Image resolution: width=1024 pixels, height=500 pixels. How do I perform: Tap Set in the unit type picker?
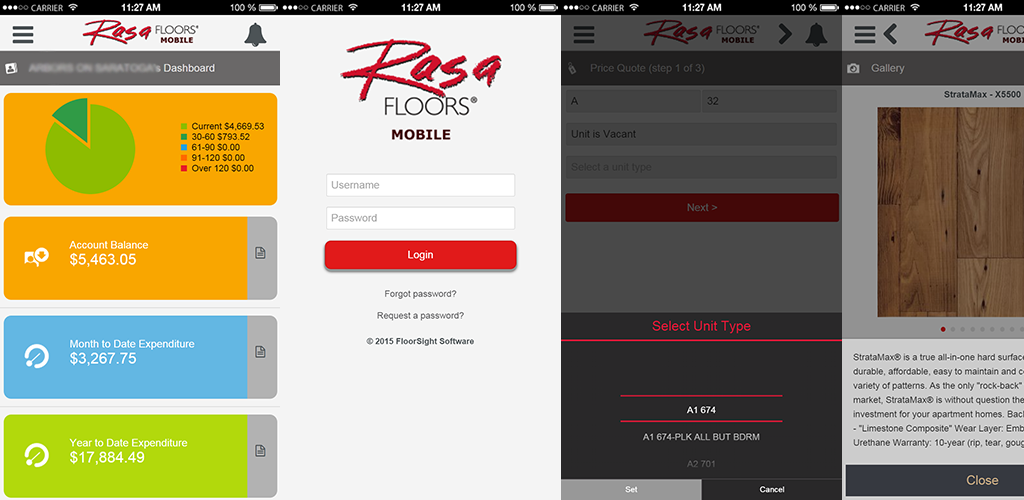(632, 490)
